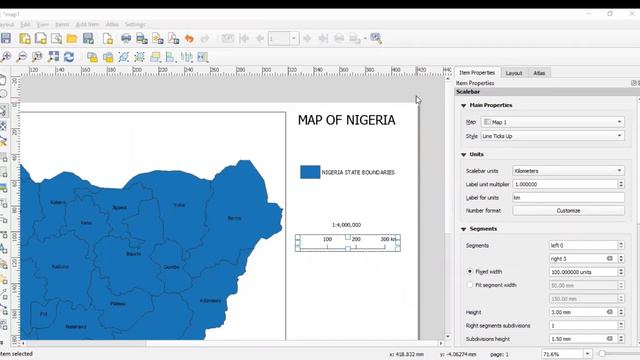640x360 pixels.
Task: Click data-defined override icon beside Height
Action: point(610,312)
